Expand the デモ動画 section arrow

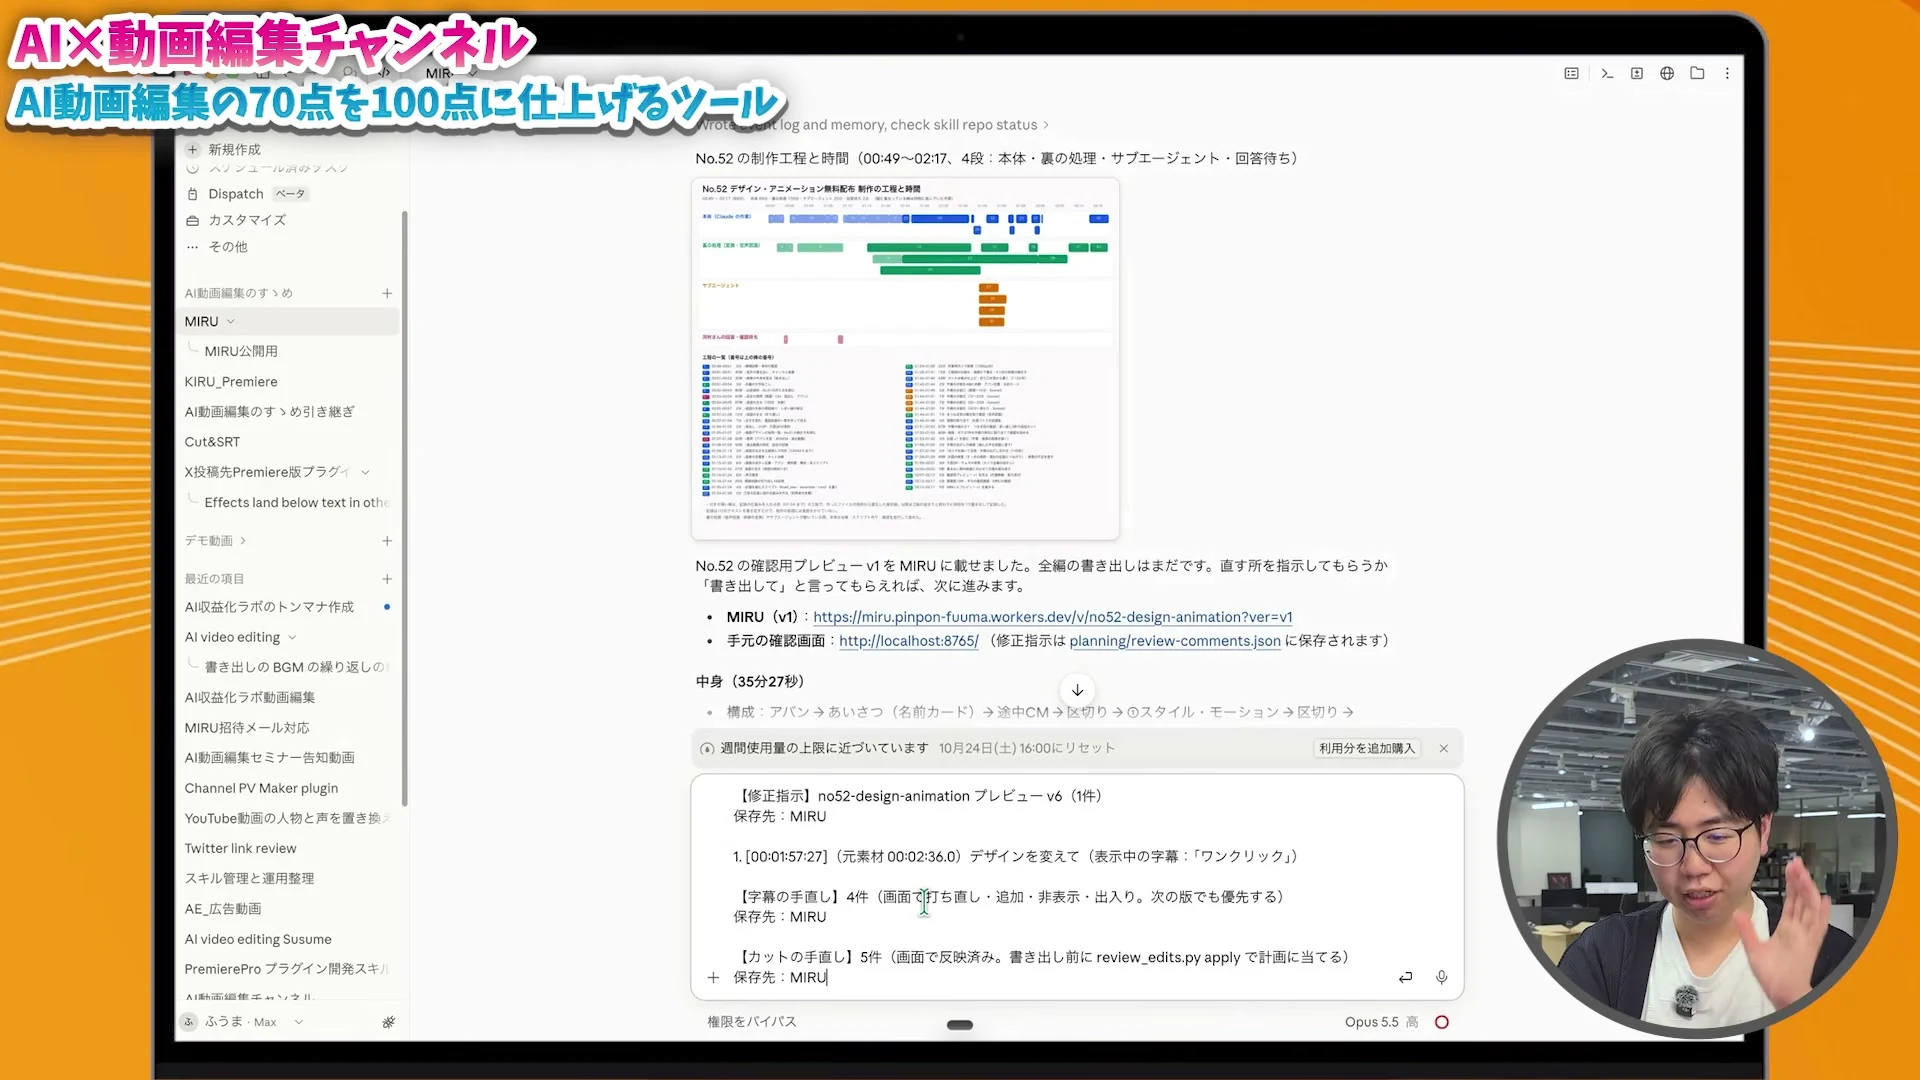(x=243, y=541)
